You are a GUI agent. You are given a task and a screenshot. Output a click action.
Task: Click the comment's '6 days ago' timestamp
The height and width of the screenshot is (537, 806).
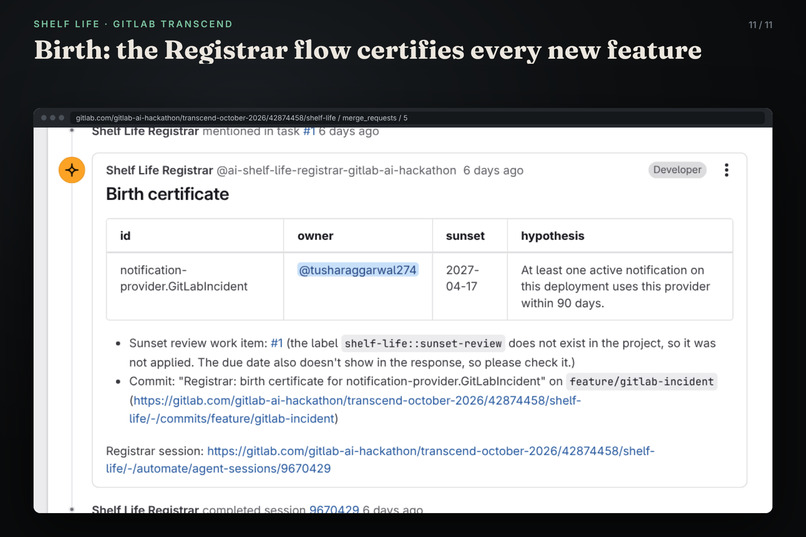click(493, 171)
